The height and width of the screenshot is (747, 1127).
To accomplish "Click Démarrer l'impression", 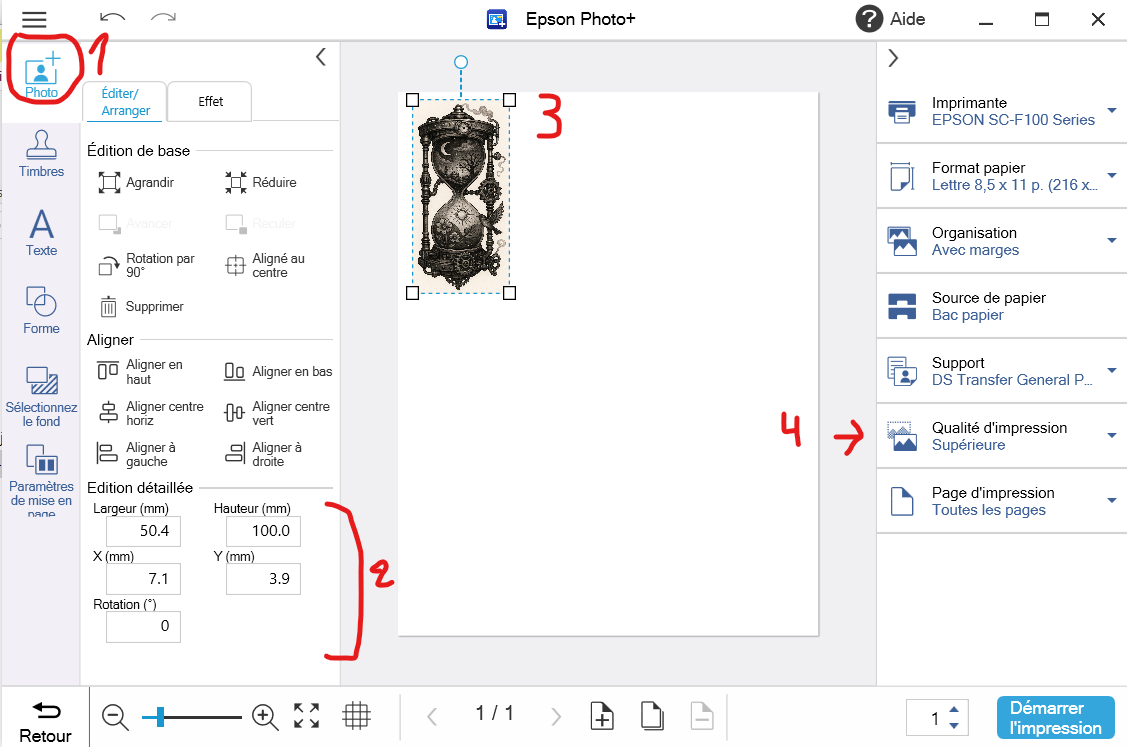I will 1055,718.
